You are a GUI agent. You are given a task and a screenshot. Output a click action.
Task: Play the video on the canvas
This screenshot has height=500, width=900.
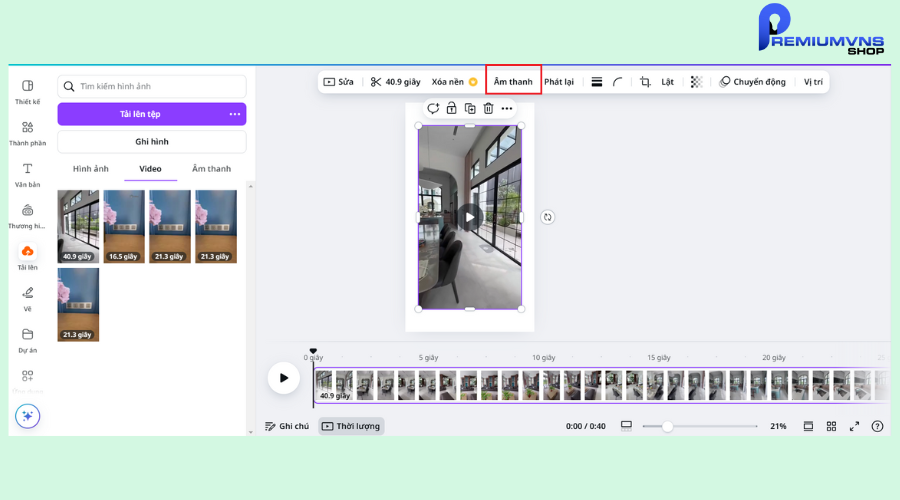[470, 217]
